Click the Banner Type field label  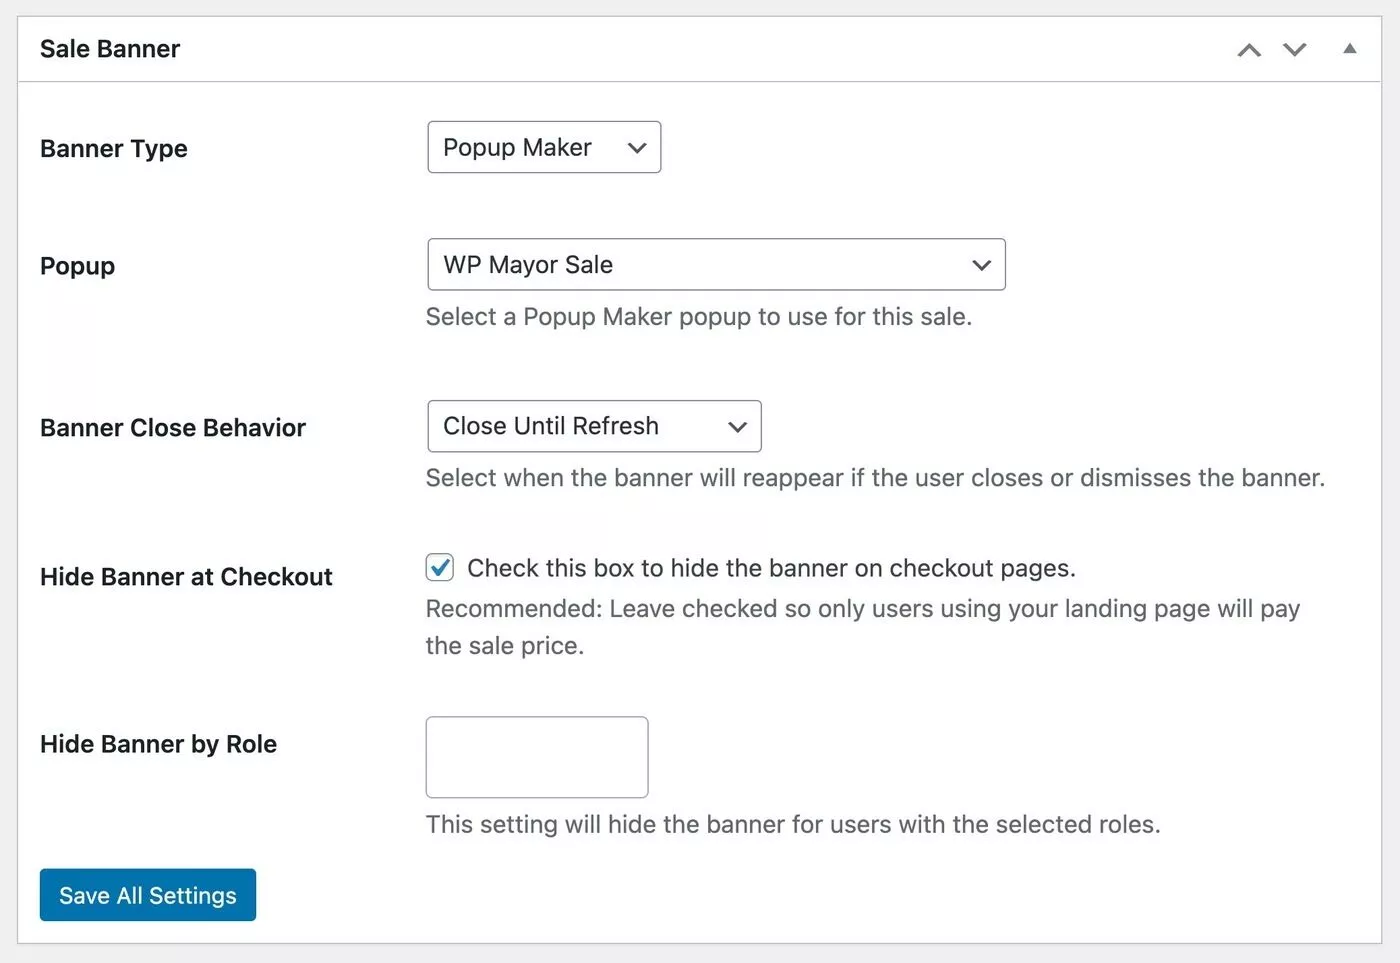[x=114, y=149]
